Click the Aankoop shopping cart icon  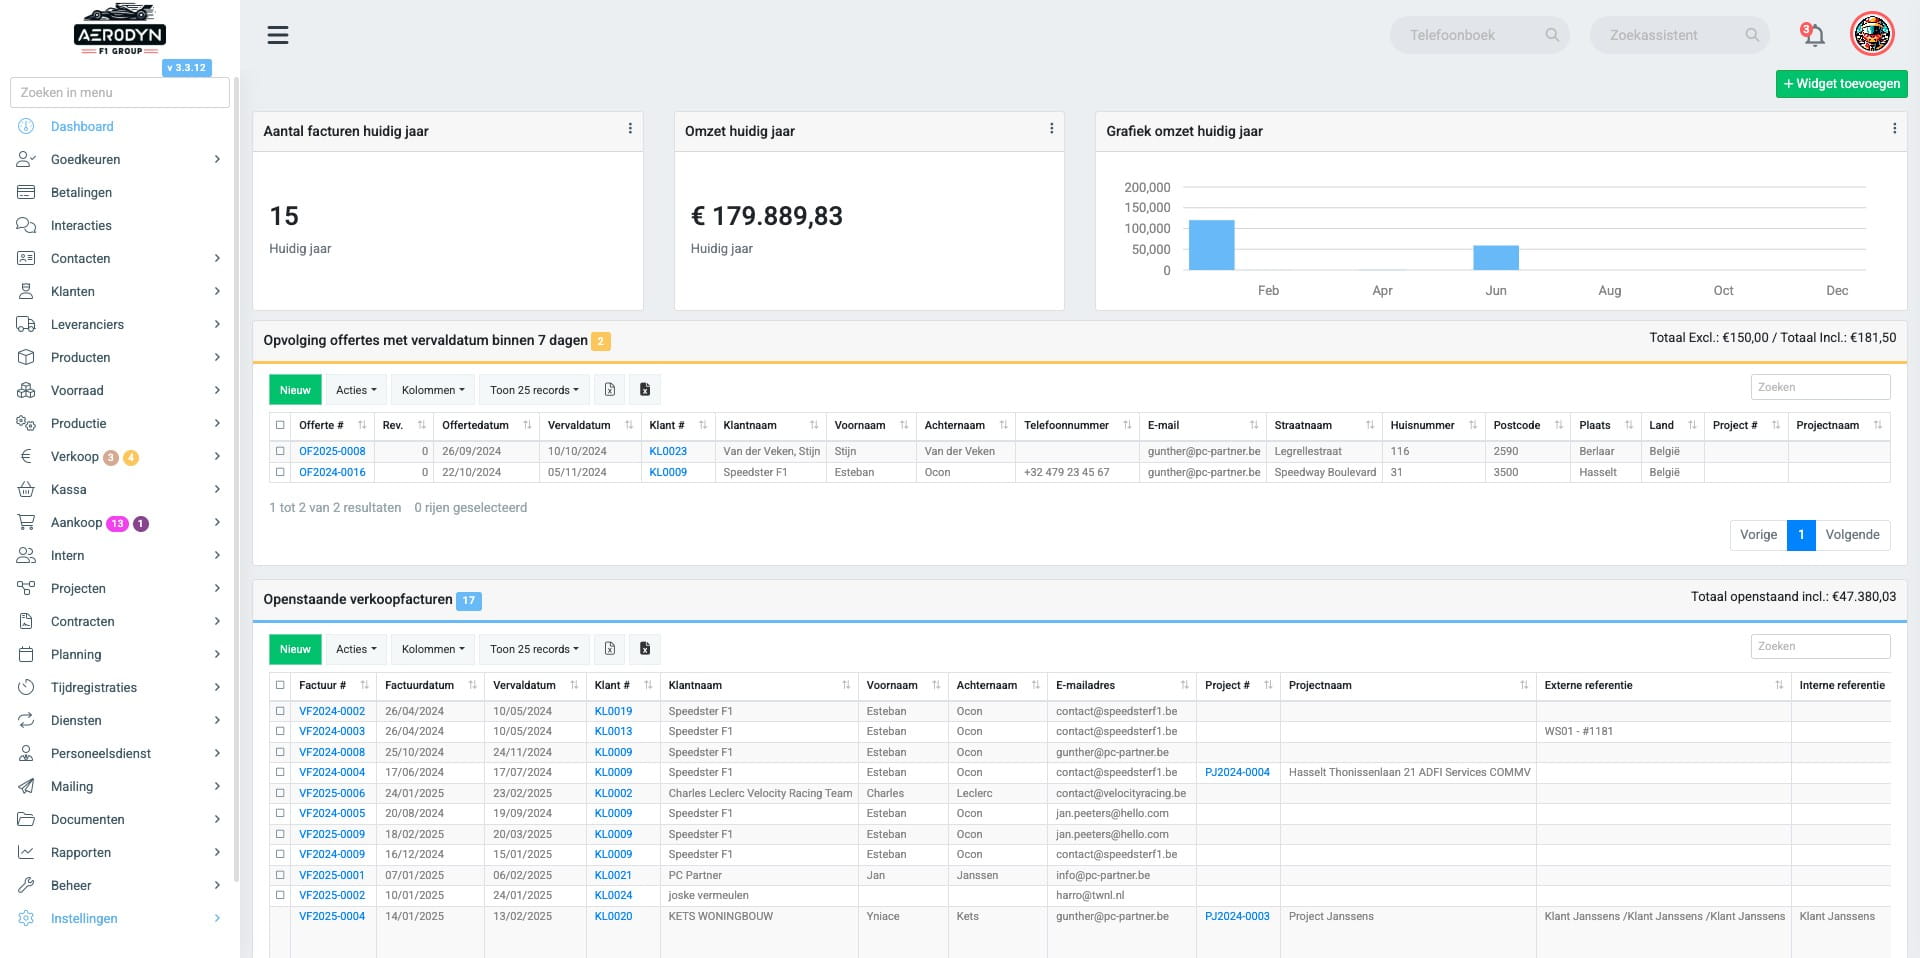(x=26, y=522)
